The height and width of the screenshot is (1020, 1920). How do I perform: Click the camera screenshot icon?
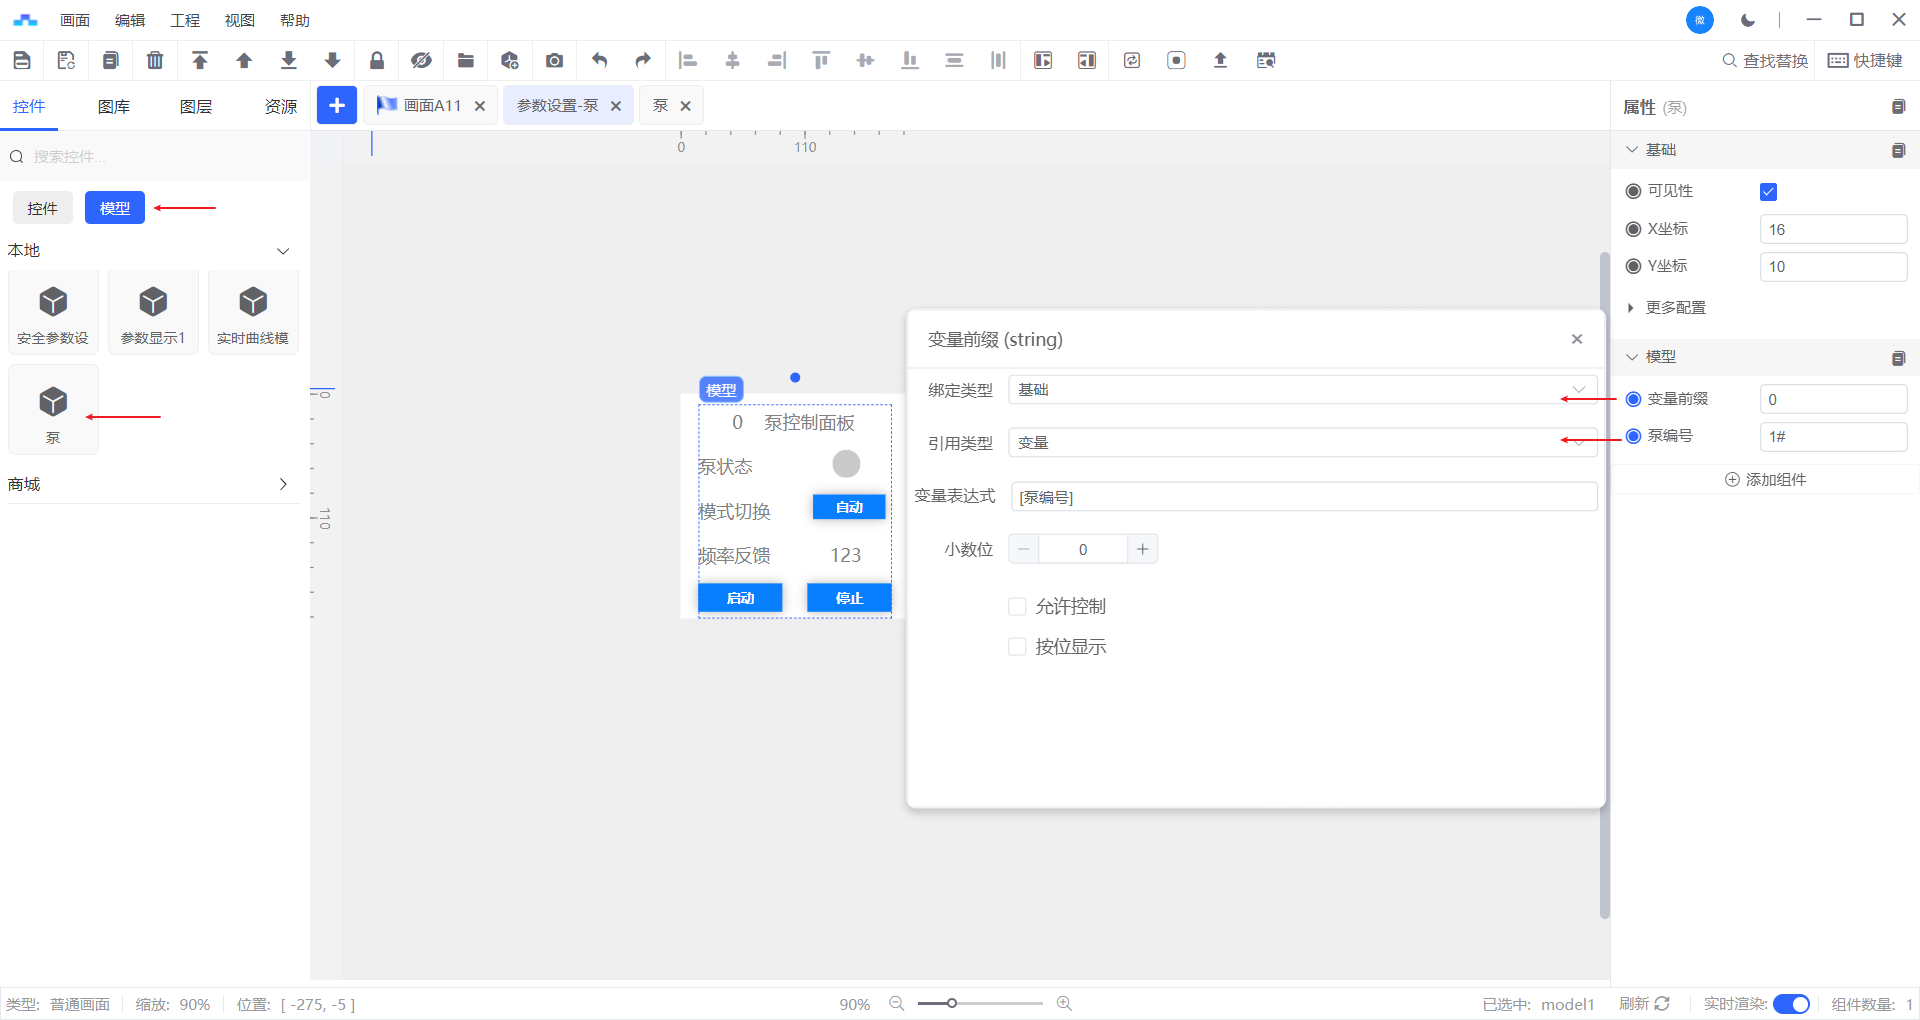point(554,61)
